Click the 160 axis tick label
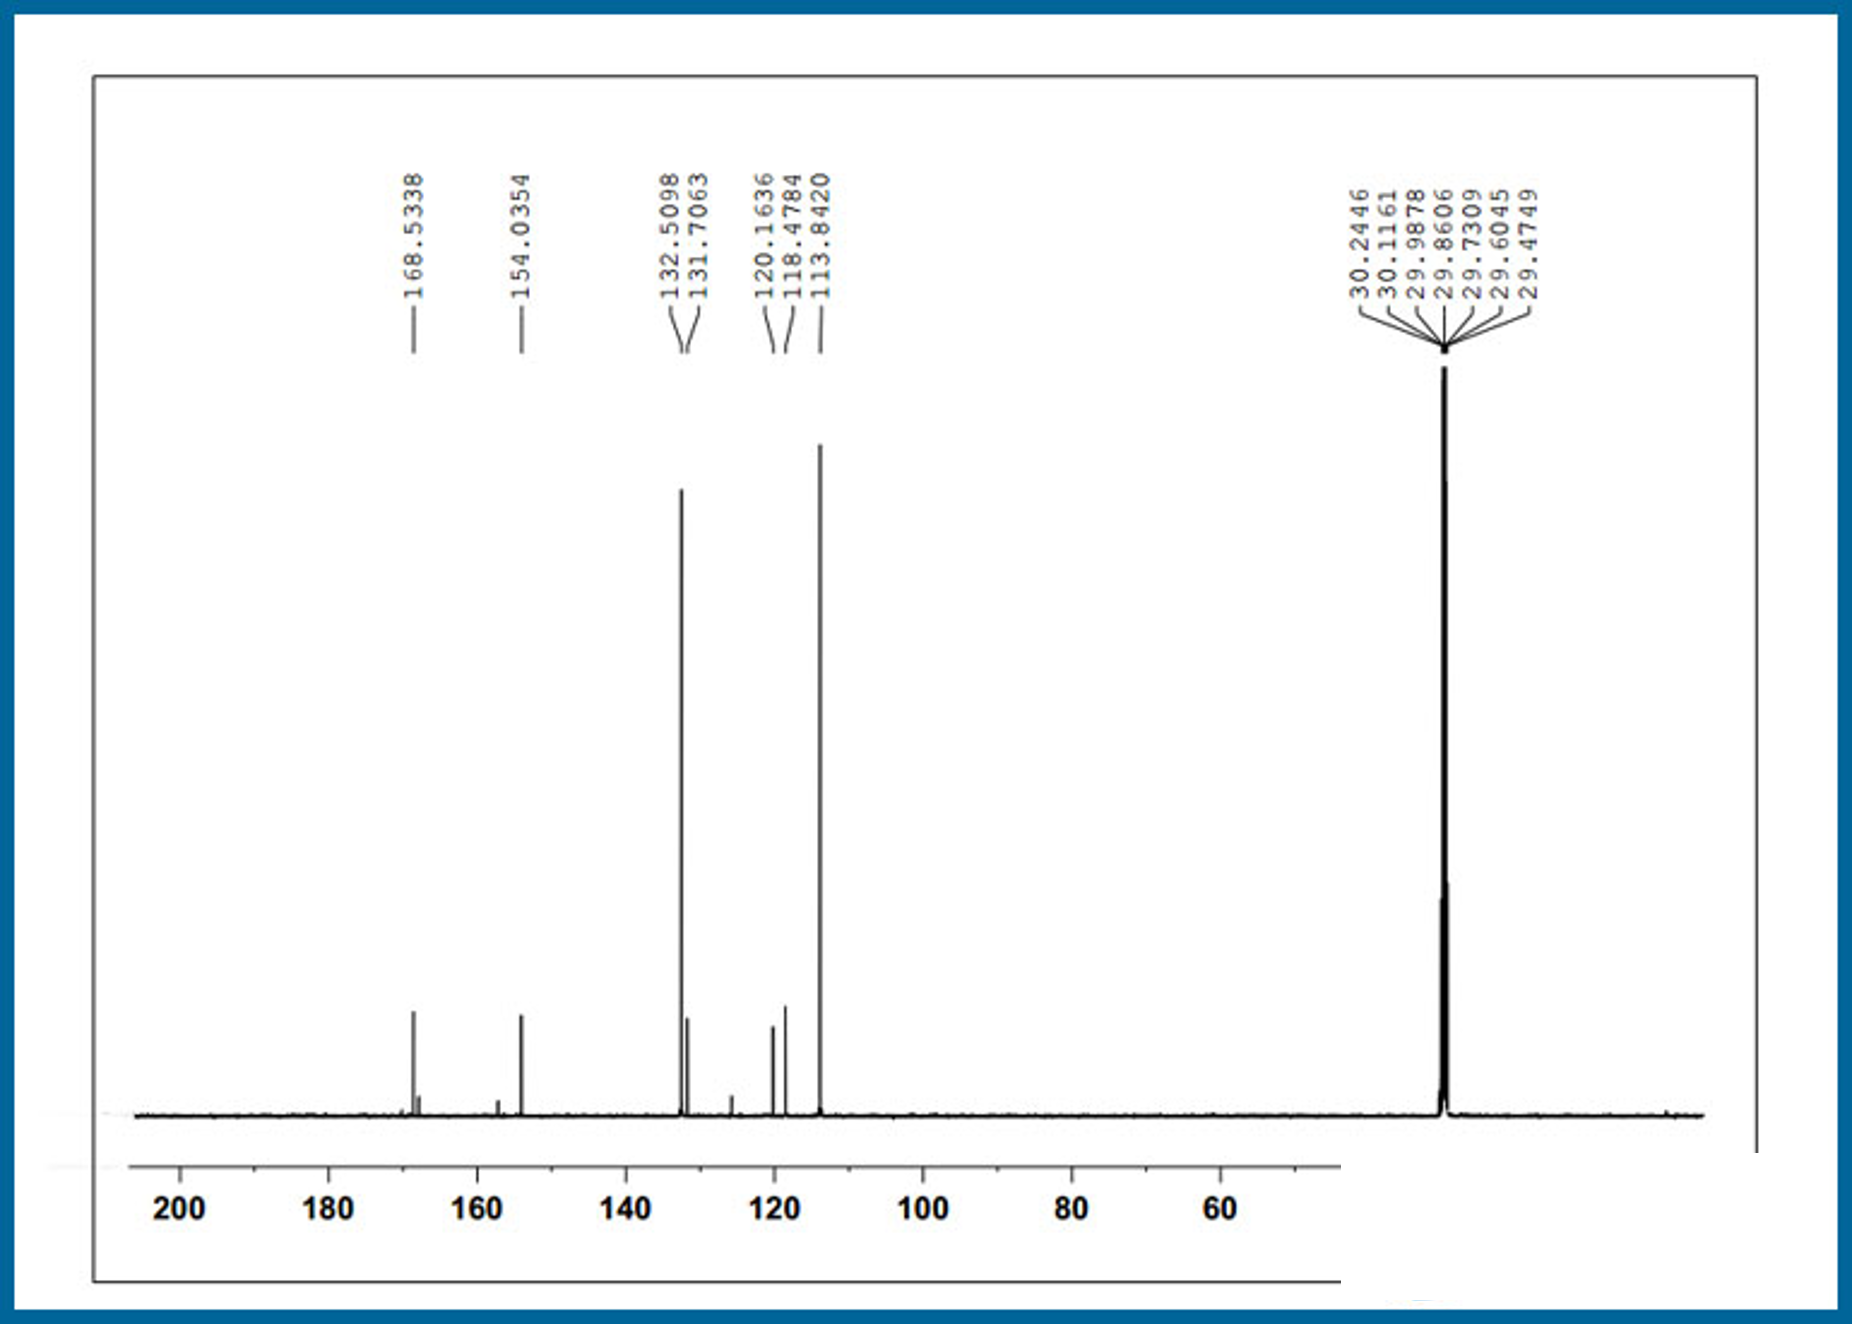 [476, 1209]
